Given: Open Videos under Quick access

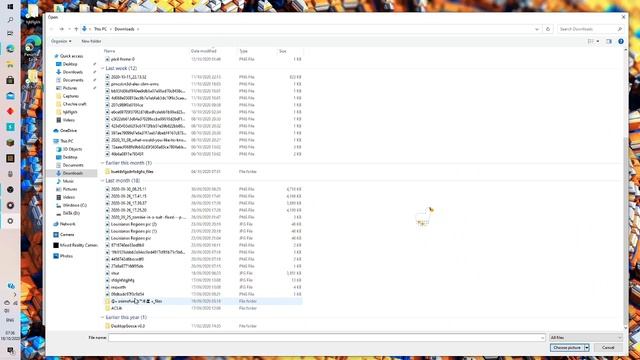Looking at the screenshot, I should [x=68, y=120].
